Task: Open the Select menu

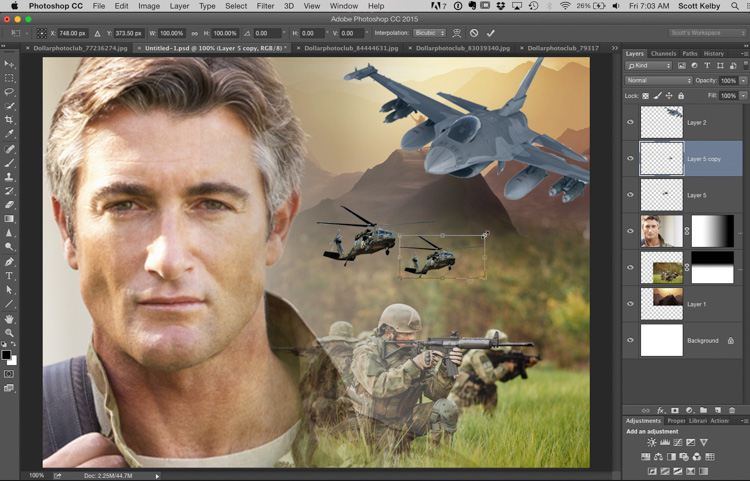Action: pyautogui.click(x=236, y=6)
